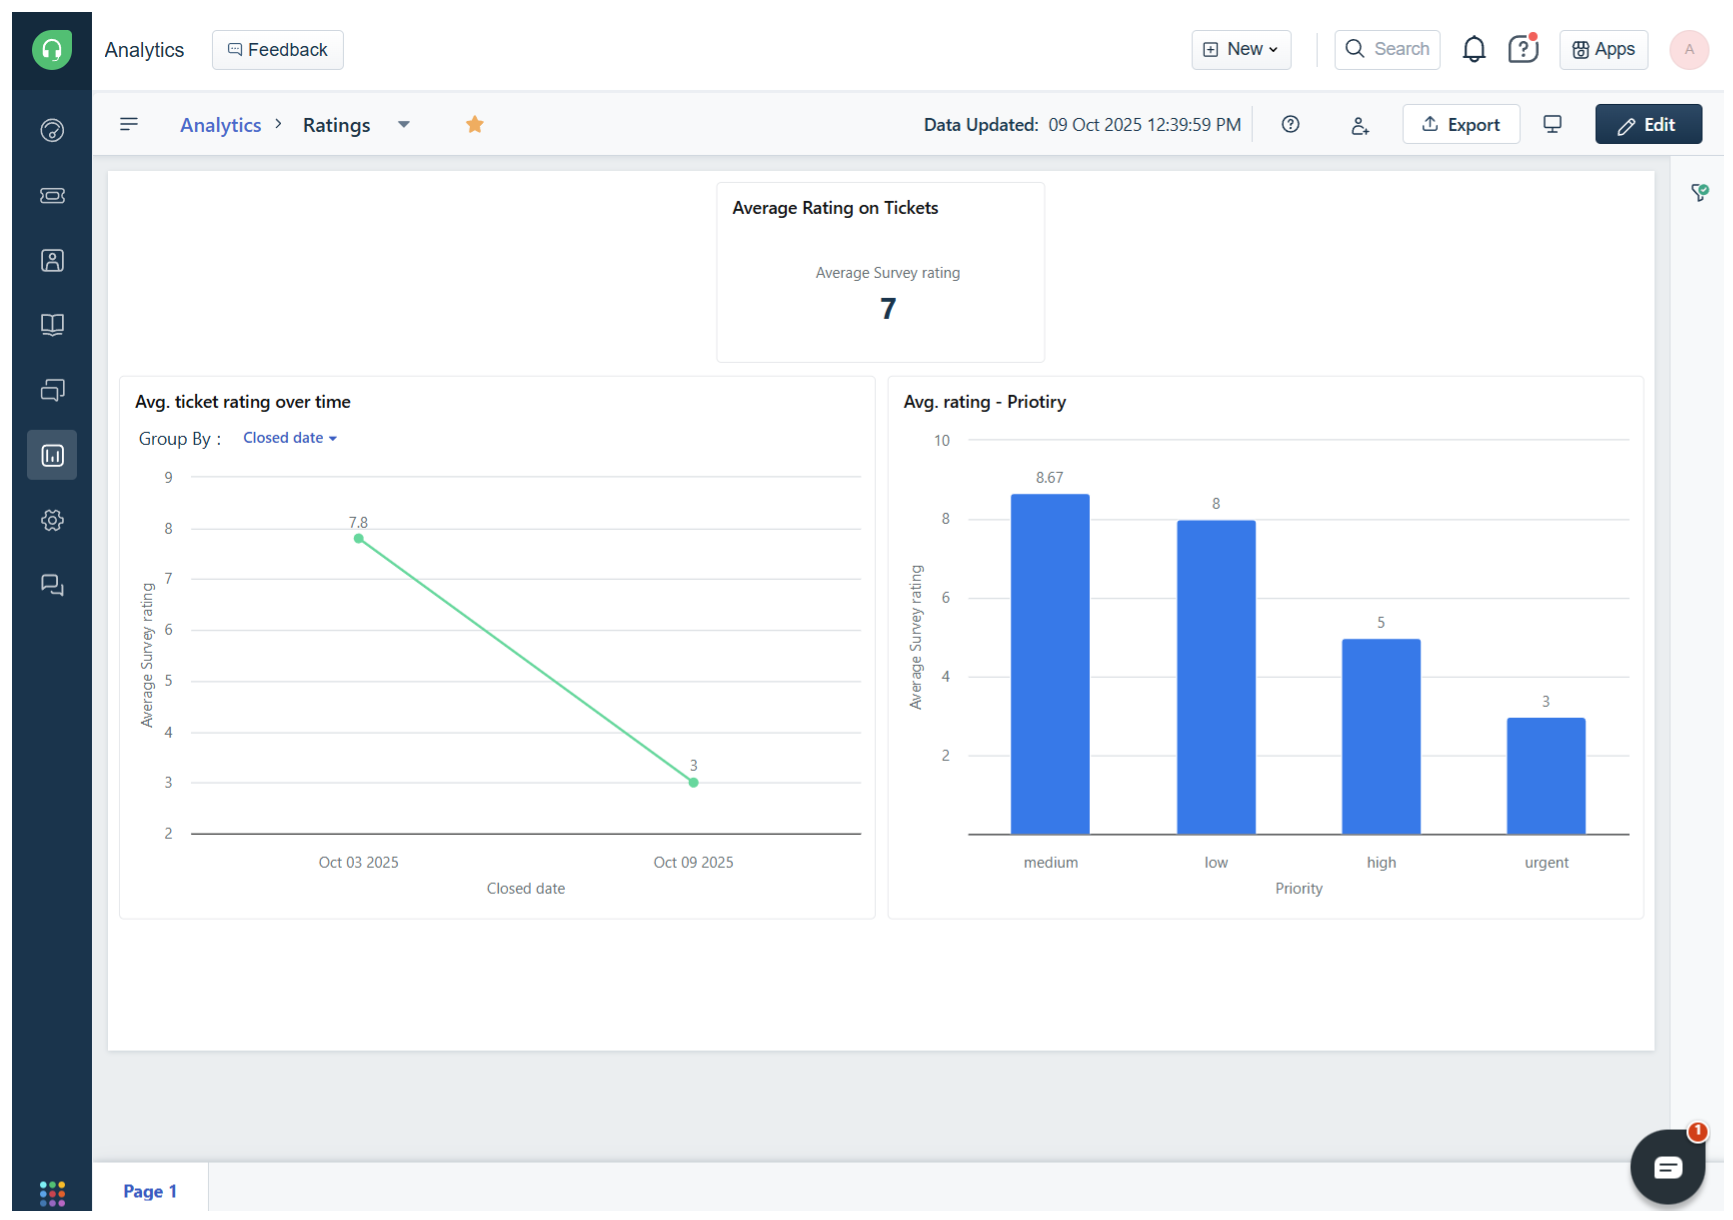Click the Edit button

tap(1647, 124)
